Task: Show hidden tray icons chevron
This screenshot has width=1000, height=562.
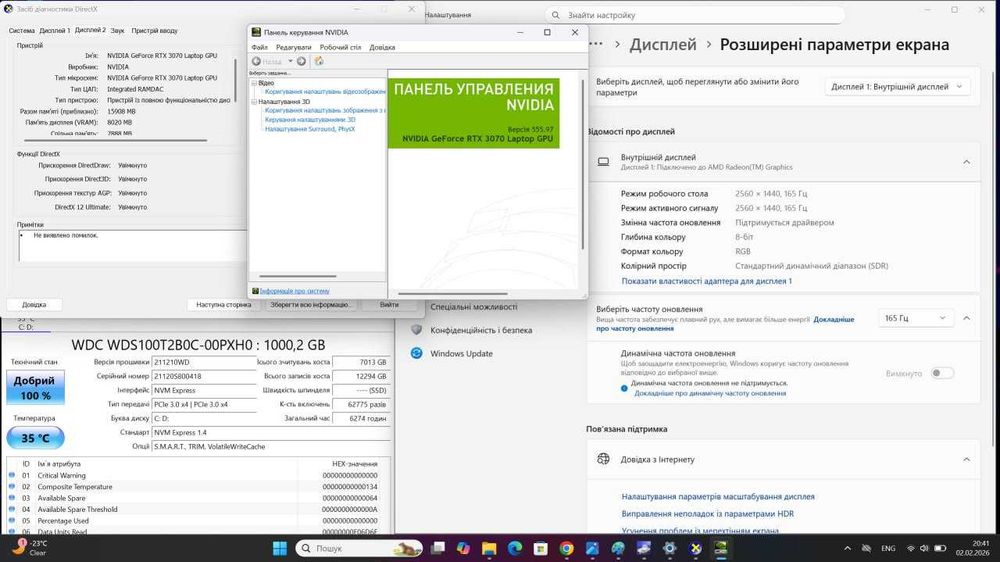Action: point(847,548)
